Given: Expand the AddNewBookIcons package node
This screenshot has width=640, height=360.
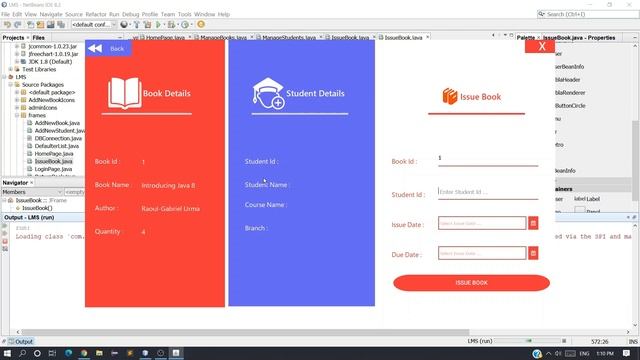Looking at the screenshot, I should pos(17,100).
